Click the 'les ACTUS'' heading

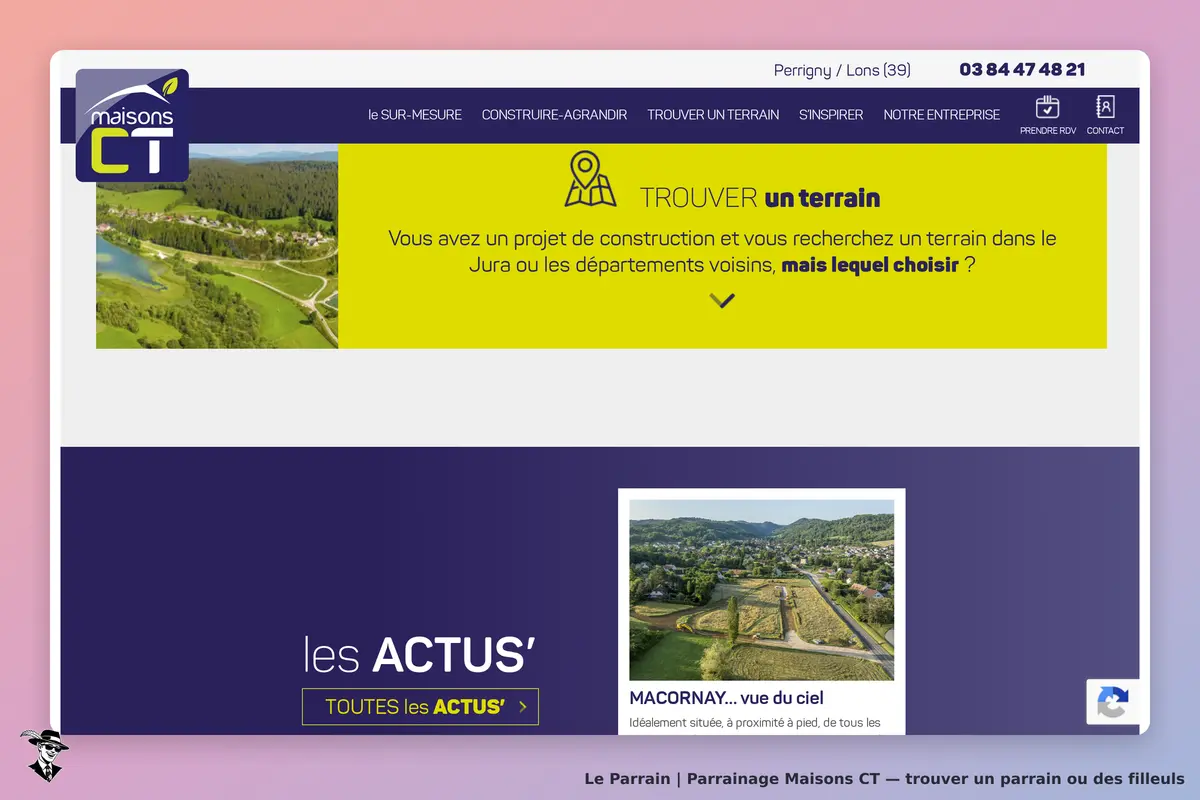tap(420, 655)
